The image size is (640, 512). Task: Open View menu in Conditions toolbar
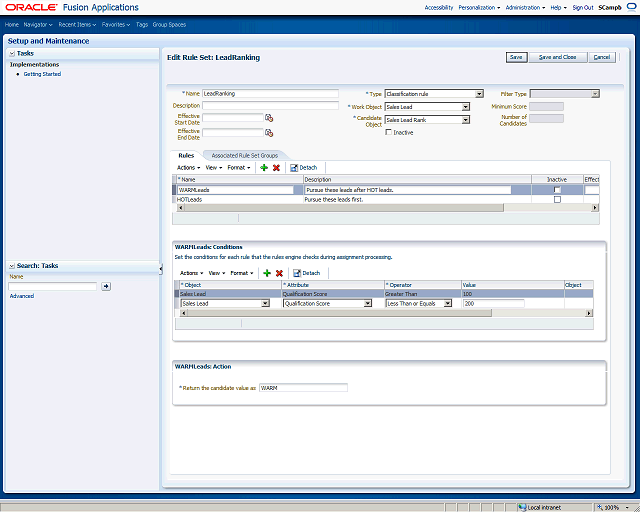217,273
